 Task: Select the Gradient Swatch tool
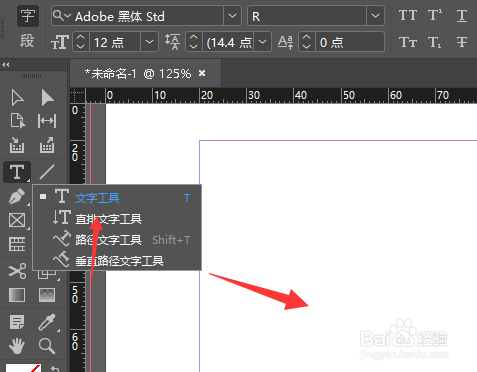17,295
